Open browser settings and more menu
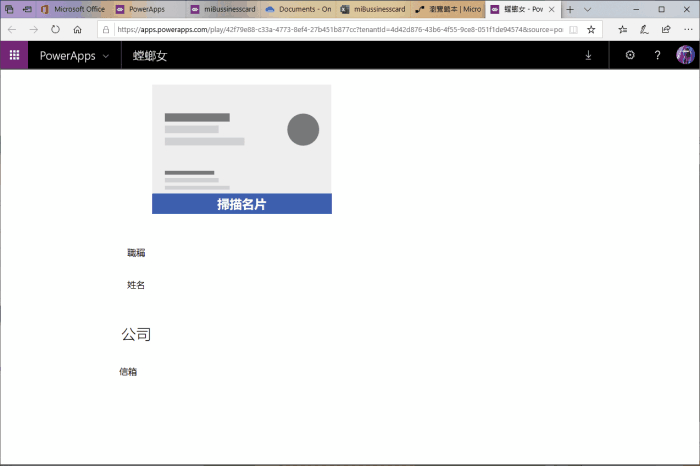Viewport: 700px width, 466px height. click(x=688, y=29)
